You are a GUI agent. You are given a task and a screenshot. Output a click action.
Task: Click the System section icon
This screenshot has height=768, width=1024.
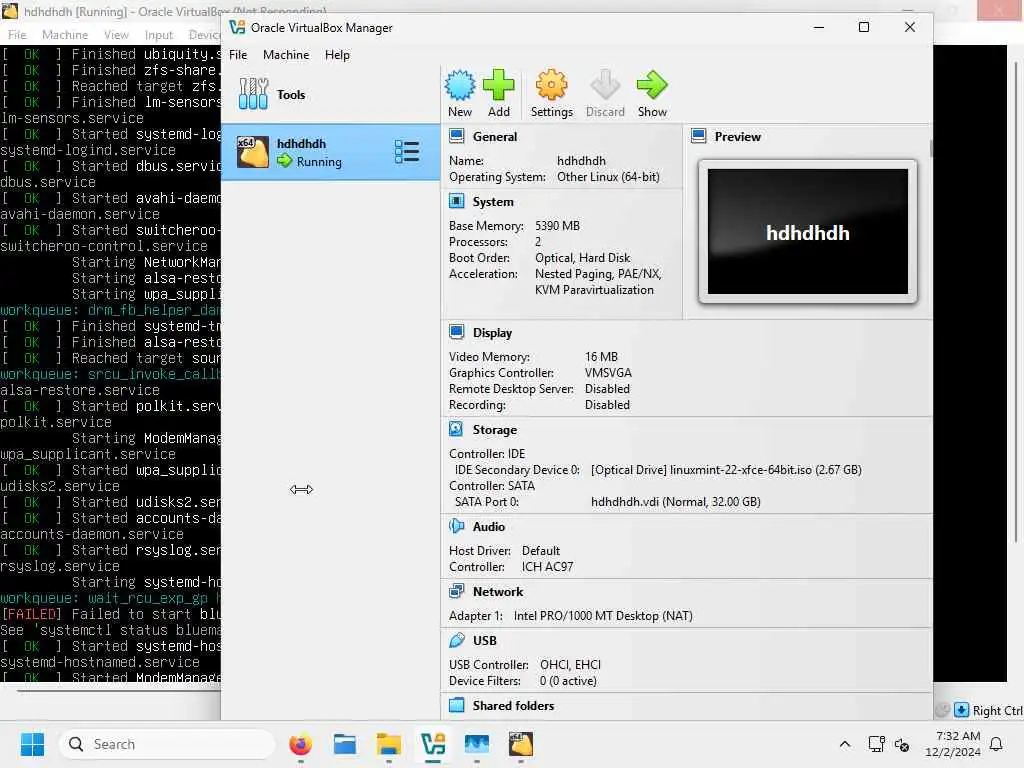click(x=456, y=201)
